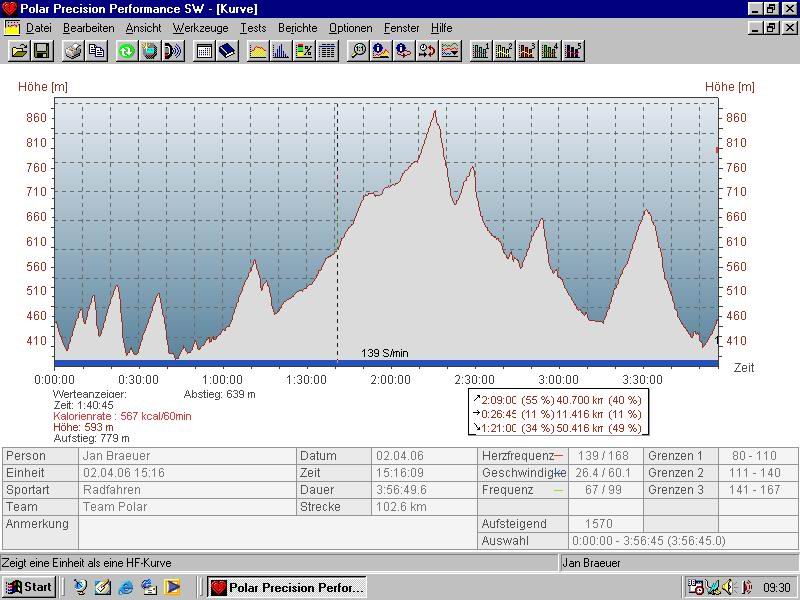Select the bar chart histogram icon

coord(281,51)
